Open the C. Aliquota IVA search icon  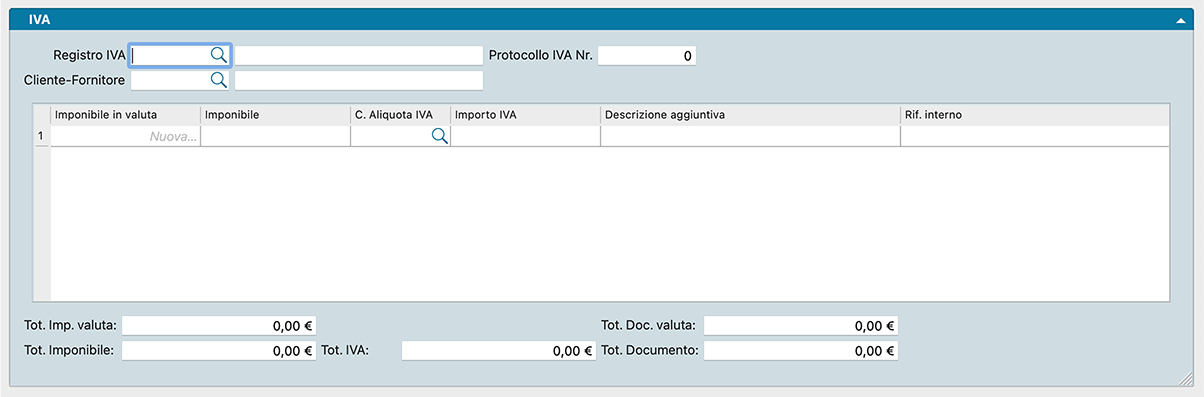click(439, 137)
